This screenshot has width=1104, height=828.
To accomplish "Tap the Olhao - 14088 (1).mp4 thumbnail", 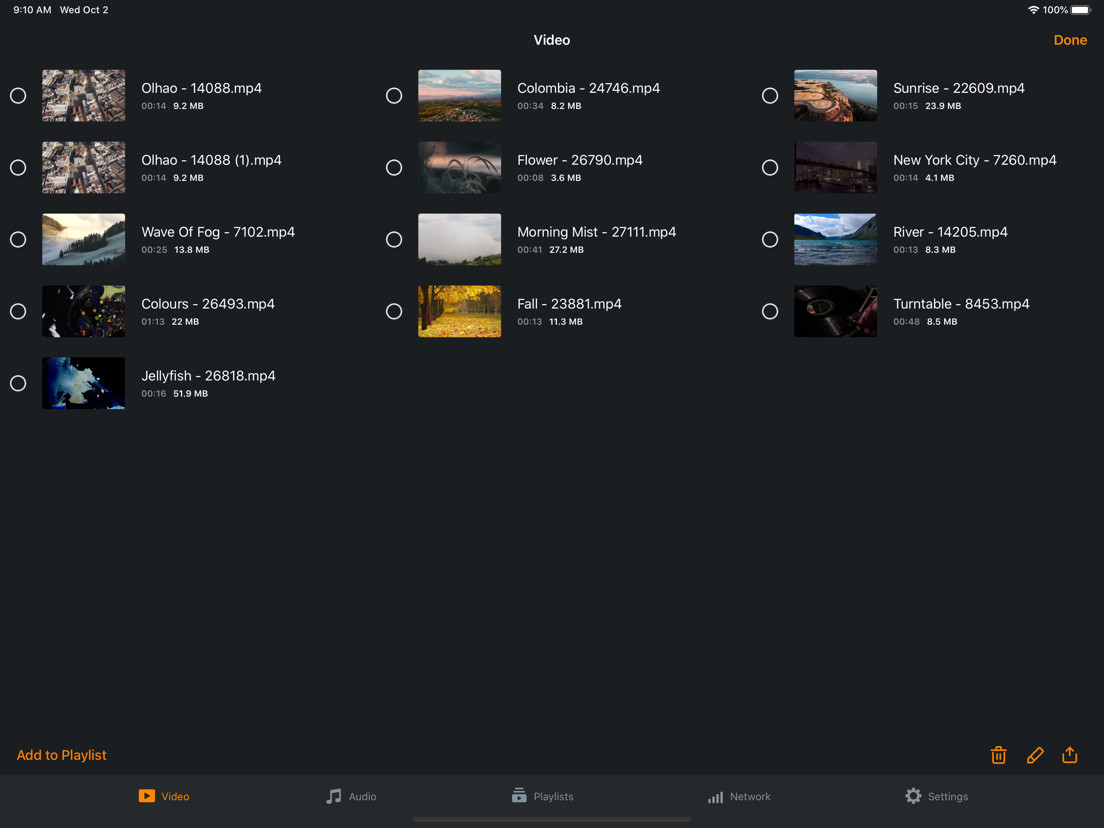I will tap(84, 168).
